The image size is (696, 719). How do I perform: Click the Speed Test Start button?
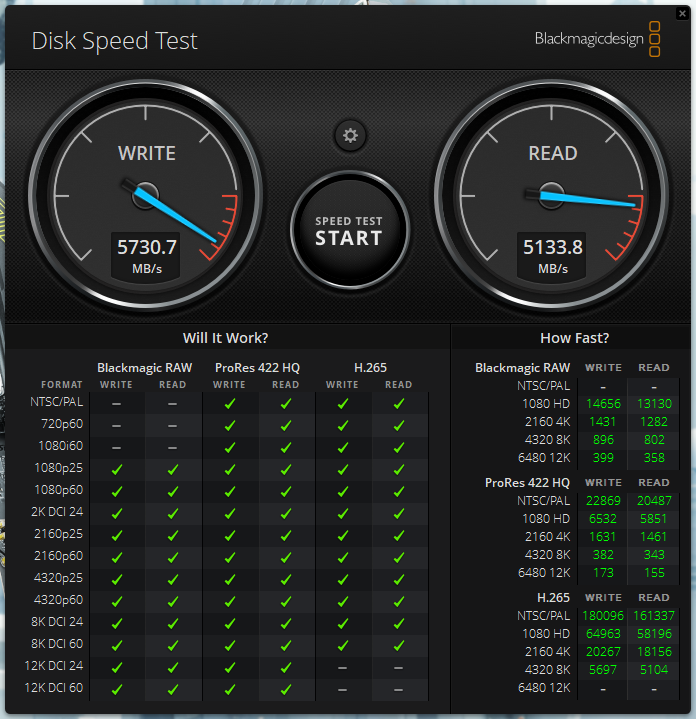[349, 231]
